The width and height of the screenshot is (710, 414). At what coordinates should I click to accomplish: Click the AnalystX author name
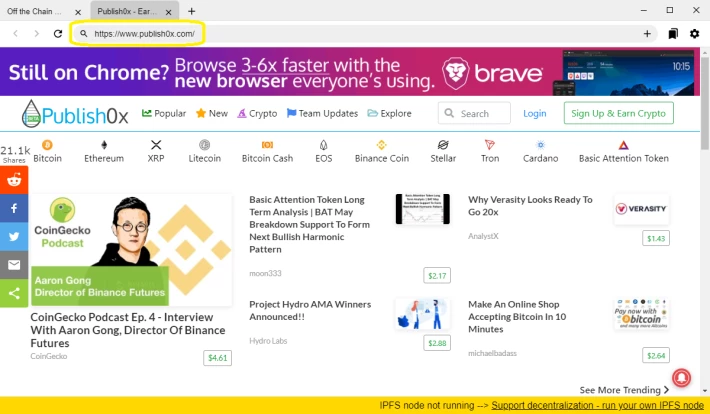point(483,236)
